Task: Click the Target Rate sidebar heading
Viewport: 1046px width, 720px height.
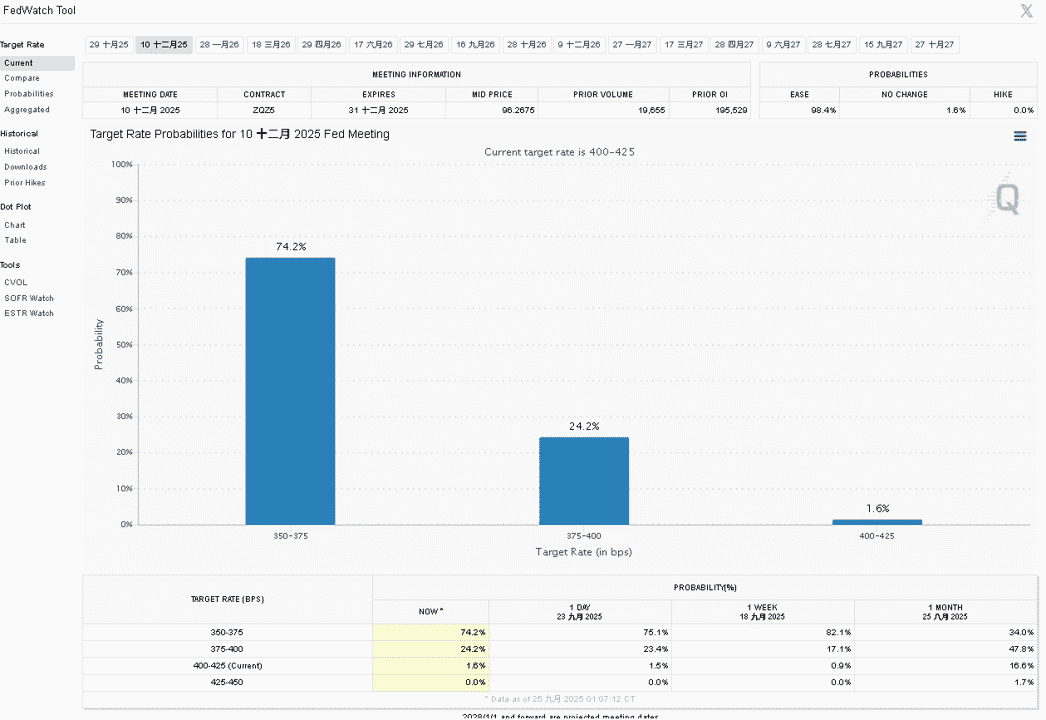Action: (x=22, y=45)
